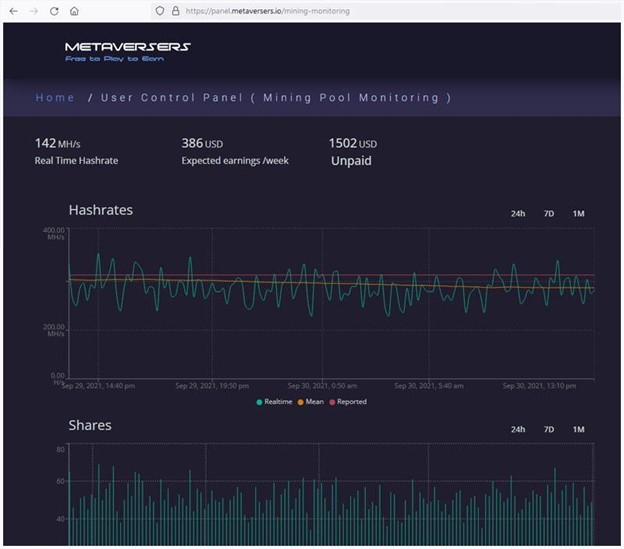This screenshot has width=624, height=549.
Task: Open the Home breadcrumb link
Action: click(x=55, y=98)
